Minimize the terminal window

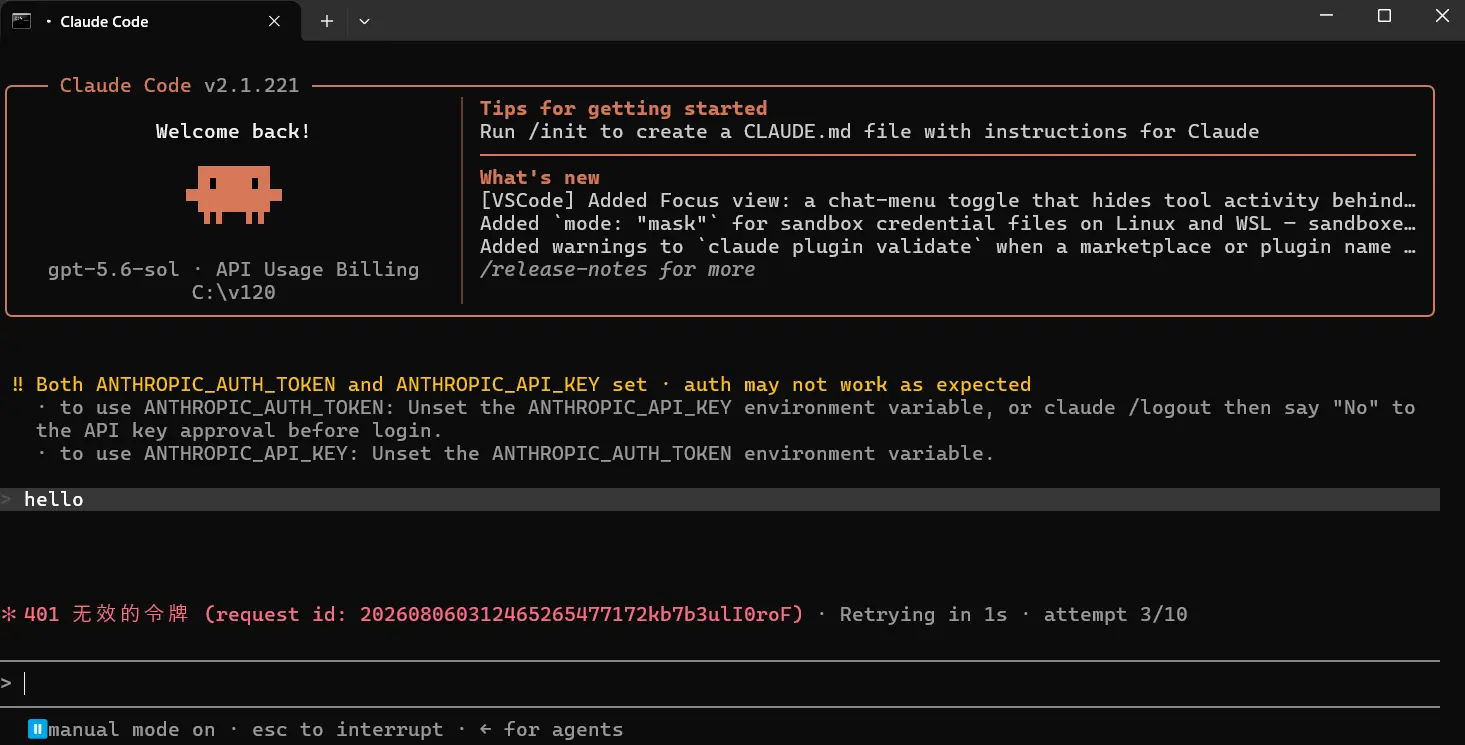[x=1327, y=16]
